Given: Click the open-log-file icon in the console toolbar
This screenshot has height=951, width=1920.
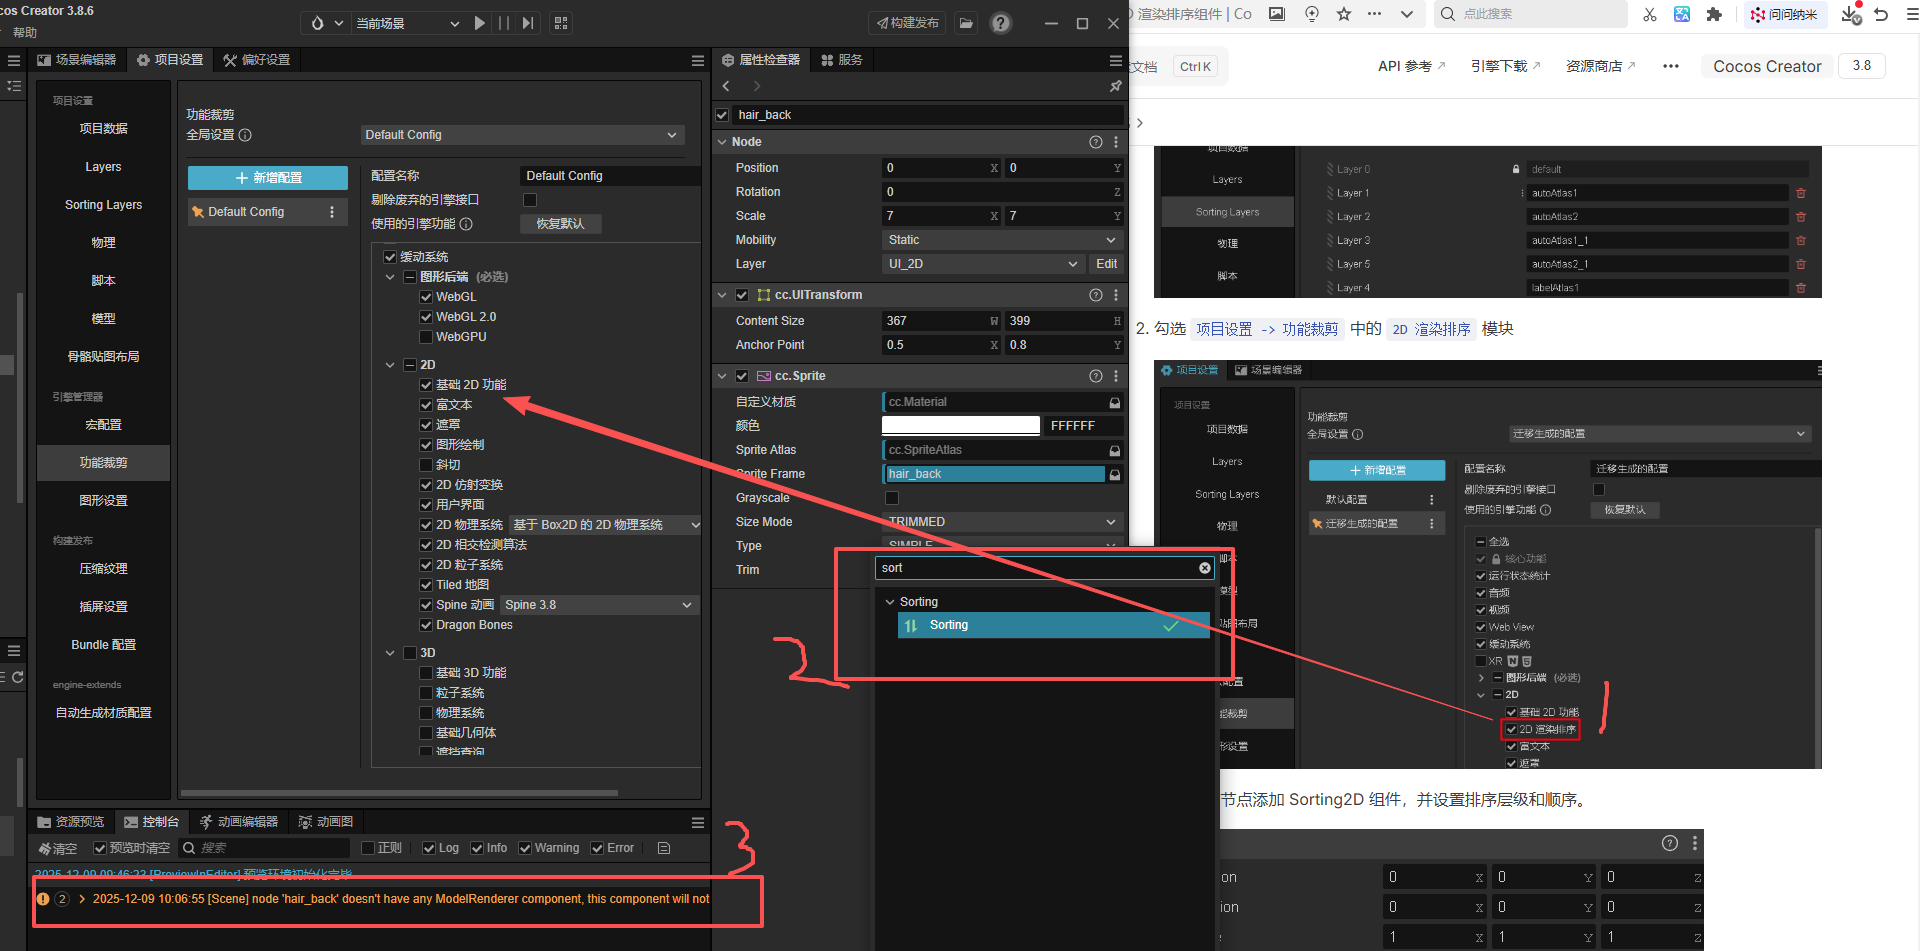Looking at the screenshot, I should pyautogui.click(x=664, y=848).
